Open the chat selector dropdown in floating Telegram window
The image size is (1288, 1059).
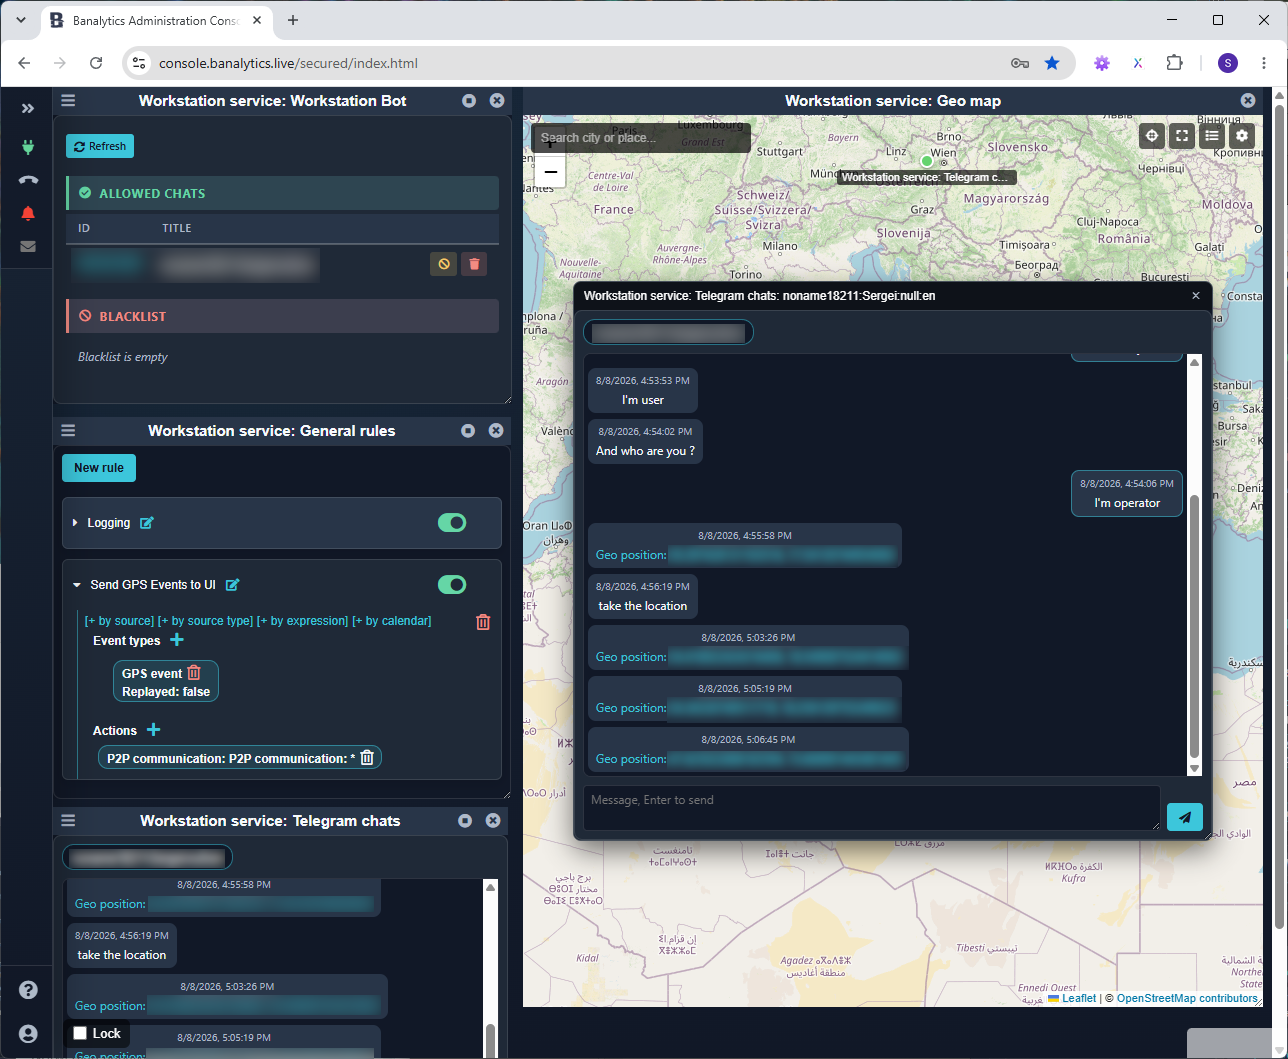click(668, 332)
